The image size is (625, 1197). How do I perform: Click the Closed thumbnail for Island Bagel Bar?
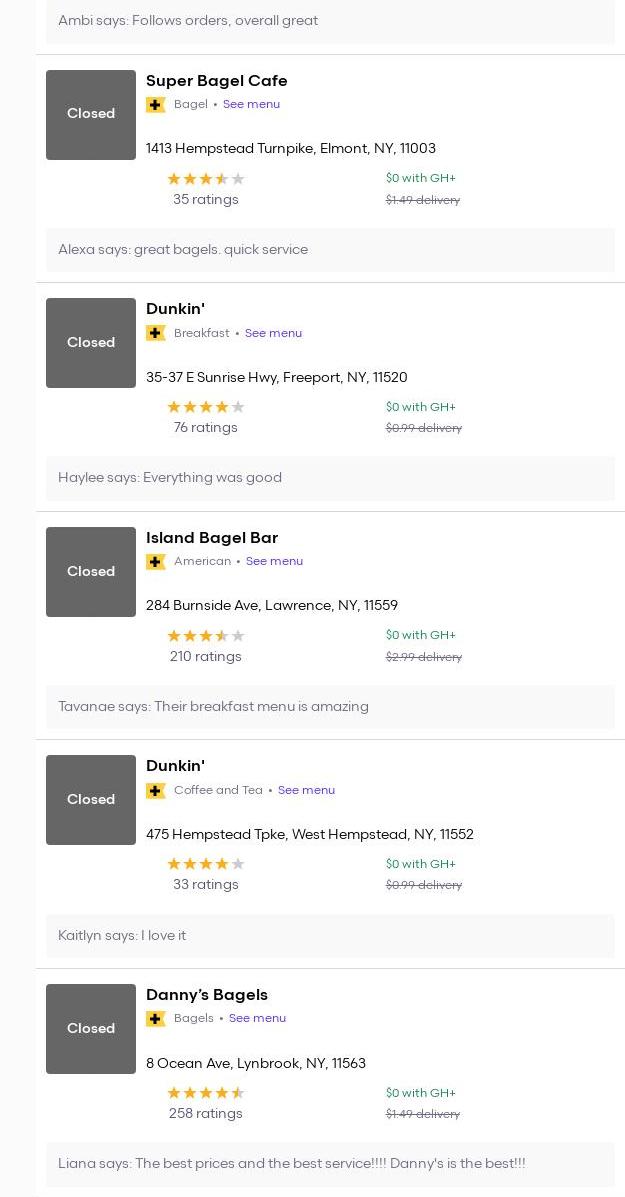(91, 571)
